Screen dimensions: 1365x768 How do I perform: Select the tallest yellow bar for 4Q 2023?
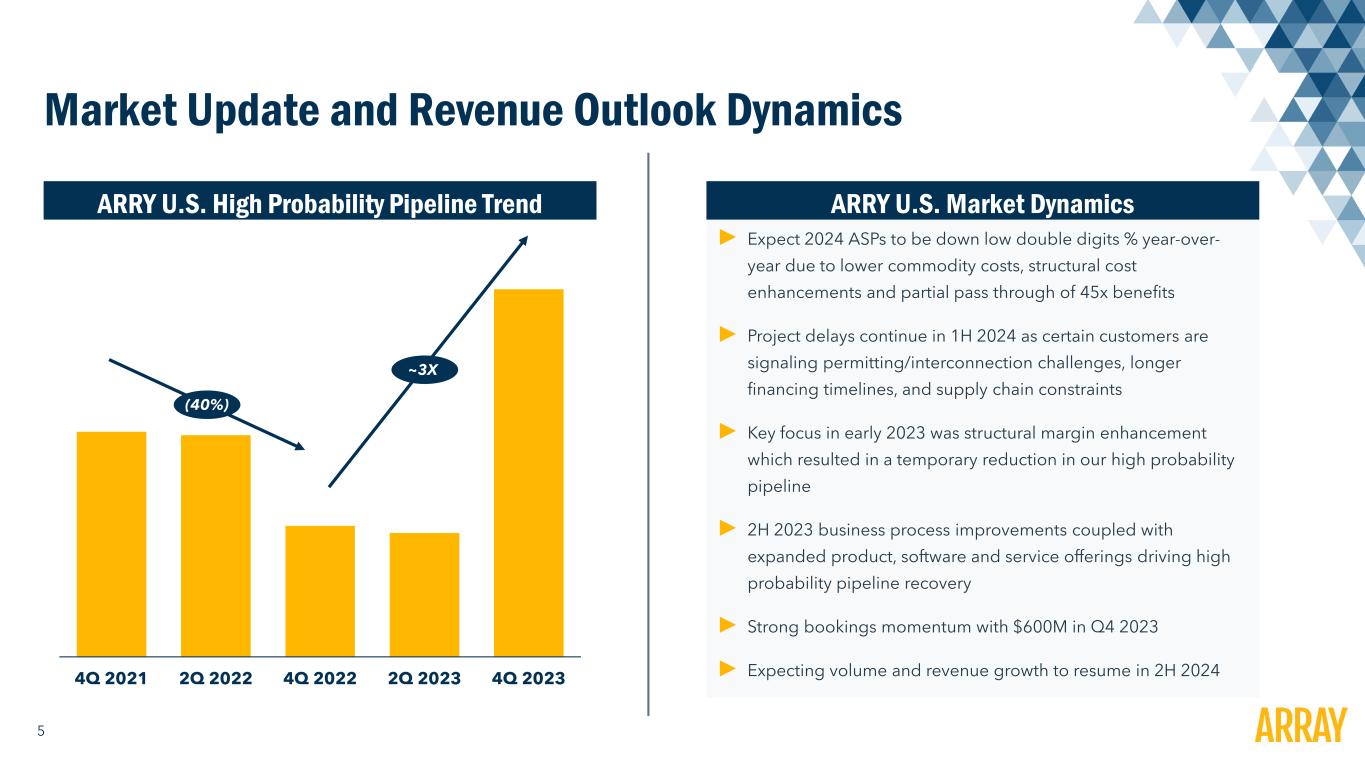(529, 470)
